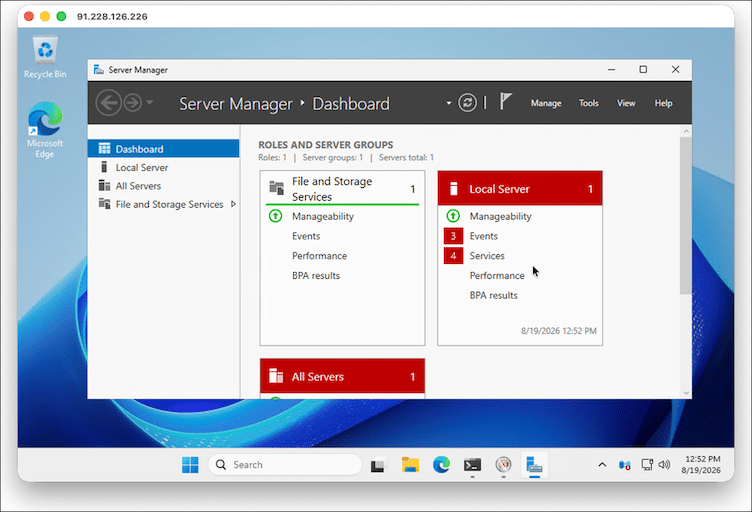Image resolution: width=752 pixels, height=512 pixels.
Task: Click the volume speaker tray icon
Action: point(664,465)
